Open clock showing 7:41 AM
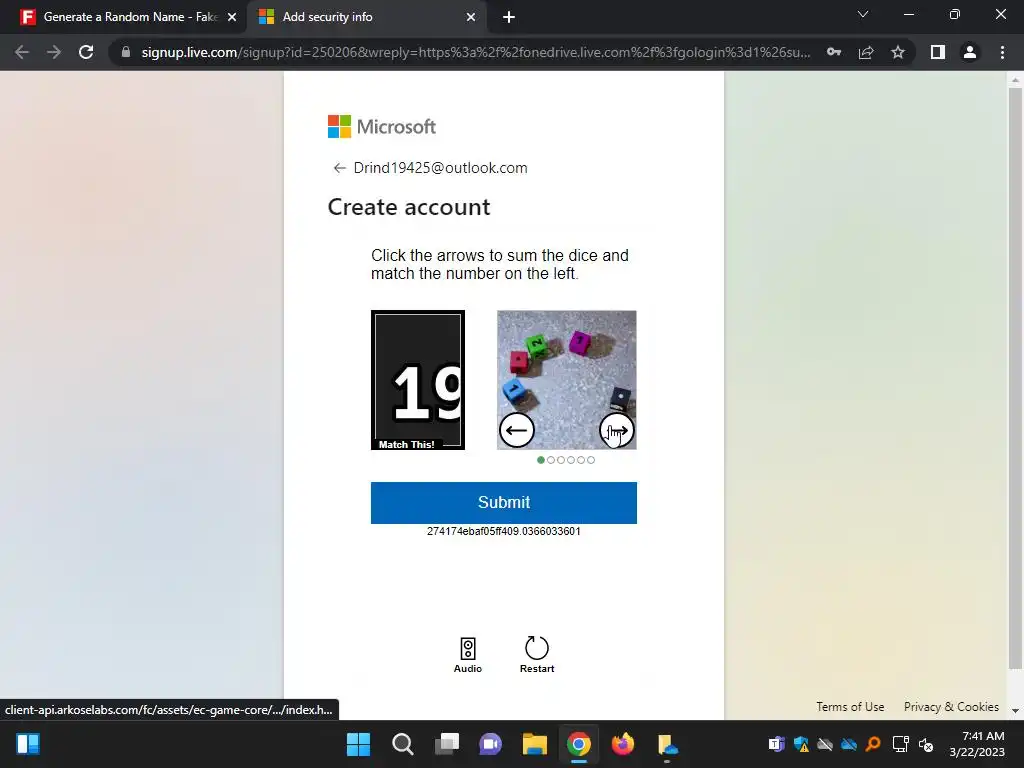 (976, 744)
